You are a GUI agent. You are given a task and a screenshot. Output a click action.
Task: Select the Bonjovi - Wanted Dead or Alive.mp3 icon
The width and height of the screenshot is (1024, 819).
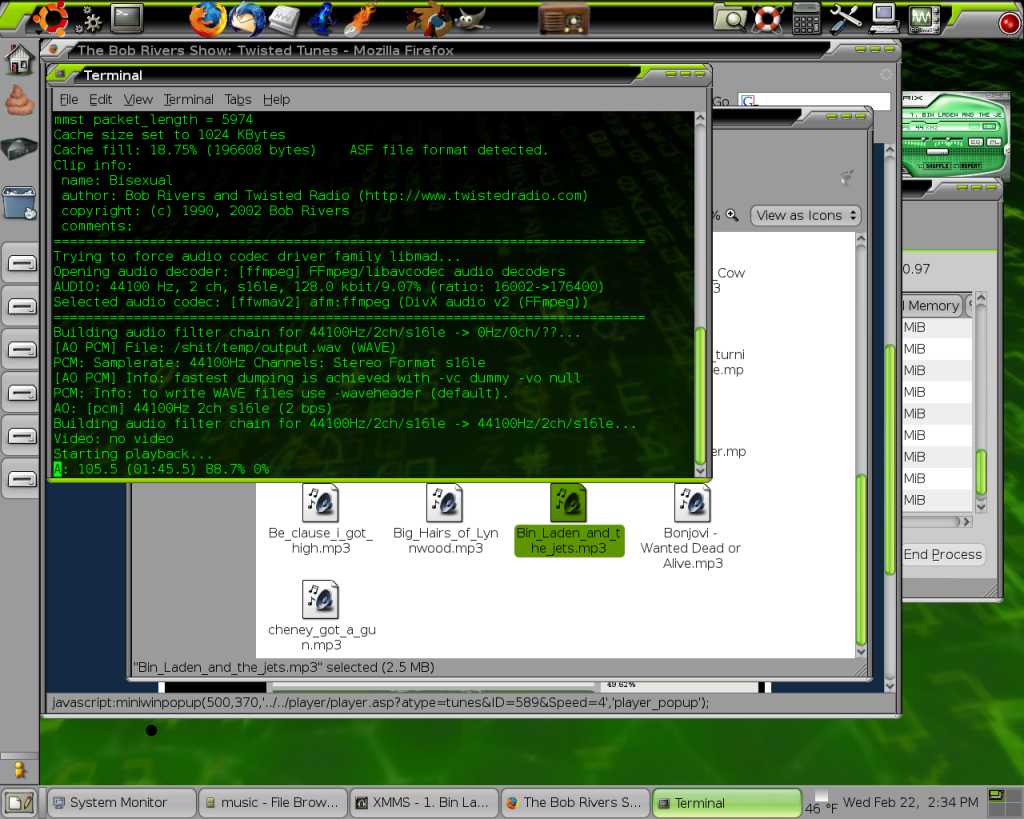click(x=692, y=503)
